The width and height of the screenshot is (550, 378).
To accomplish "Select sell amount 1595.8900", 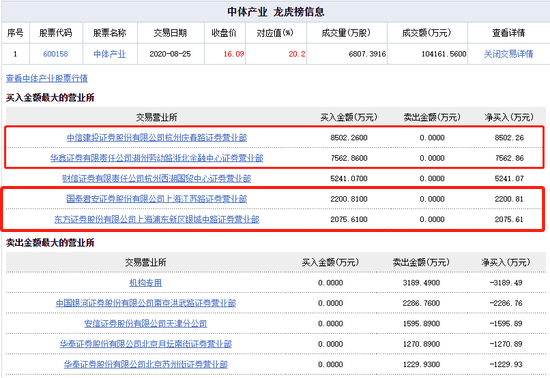I will pos(421,323).
